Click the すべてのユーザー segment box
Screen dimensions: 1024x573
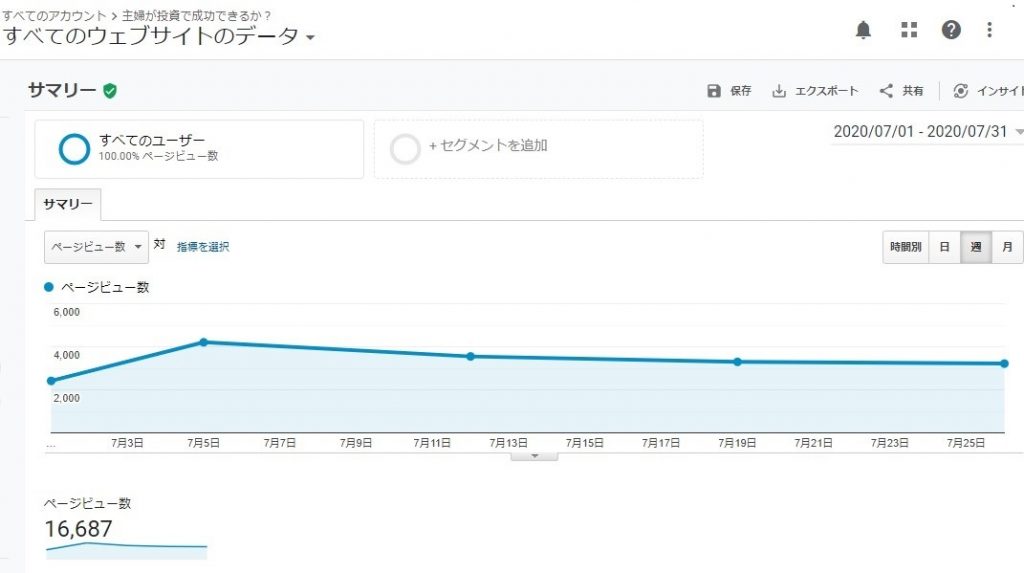pos(199,149)
